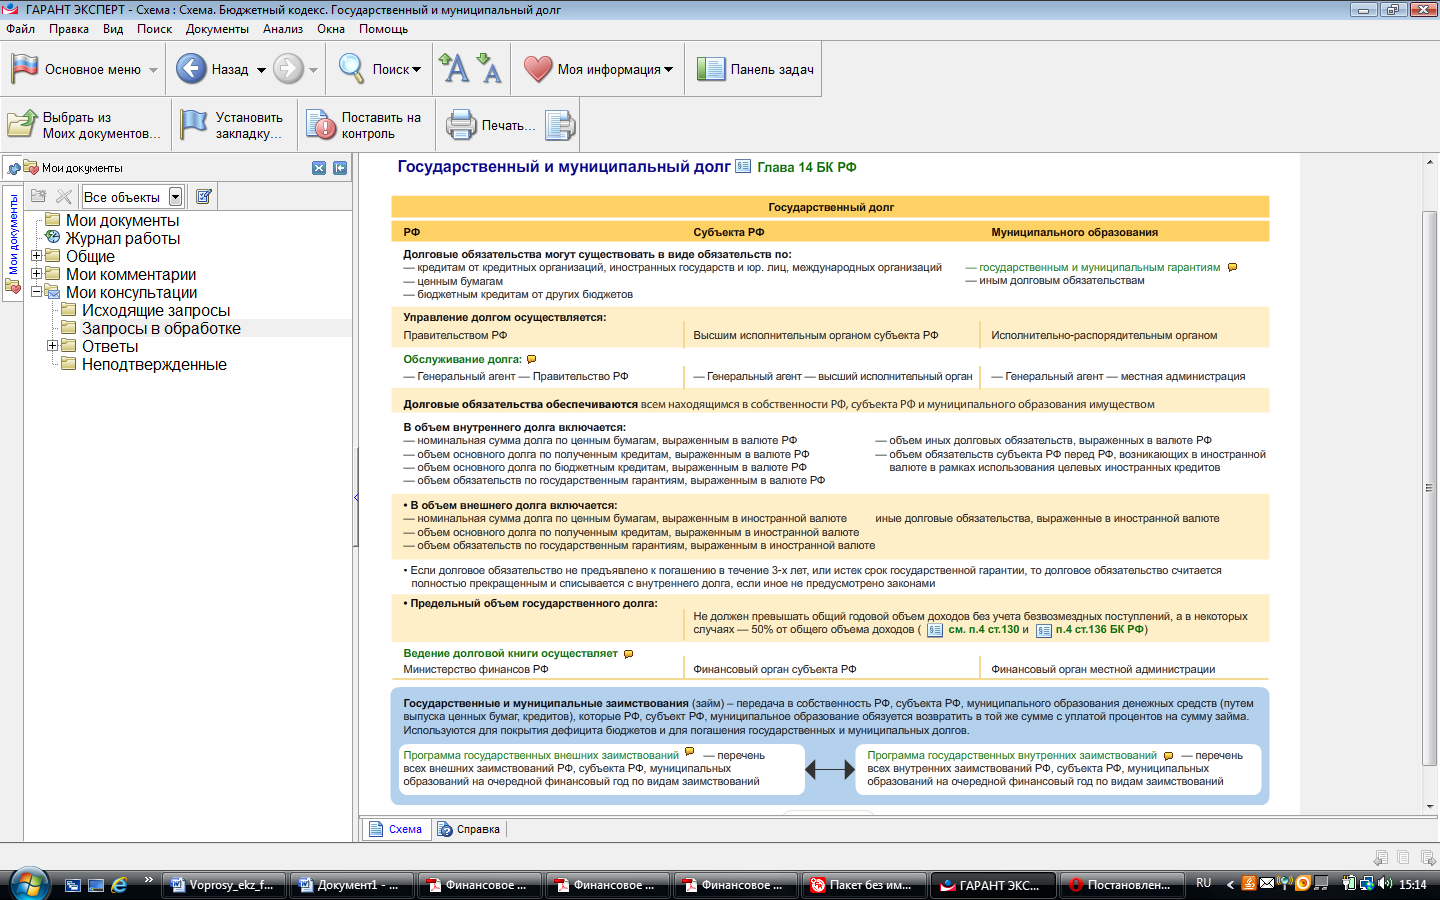Click the RU language indicator in tray

(1204, 884)
